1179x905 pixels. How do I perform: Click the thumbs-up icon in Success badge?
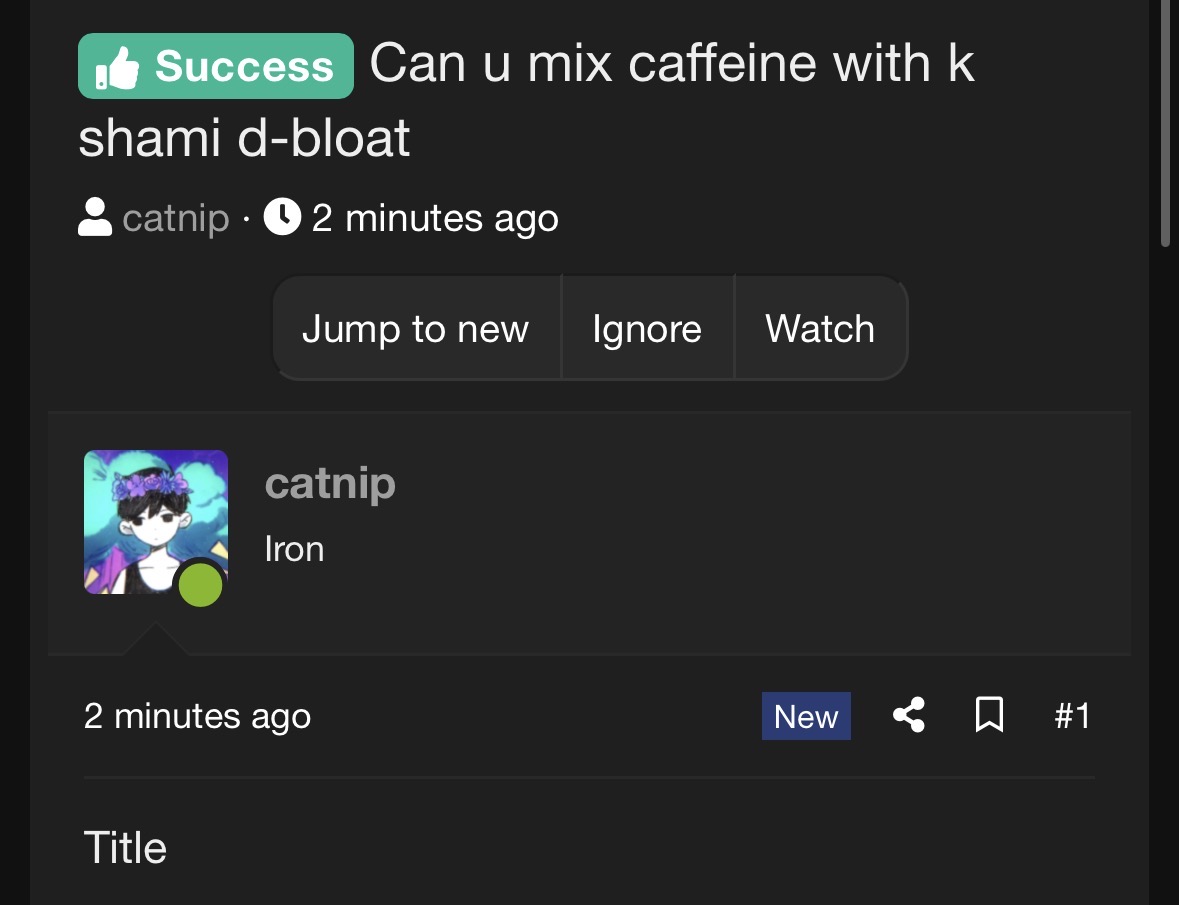(117, 69)
